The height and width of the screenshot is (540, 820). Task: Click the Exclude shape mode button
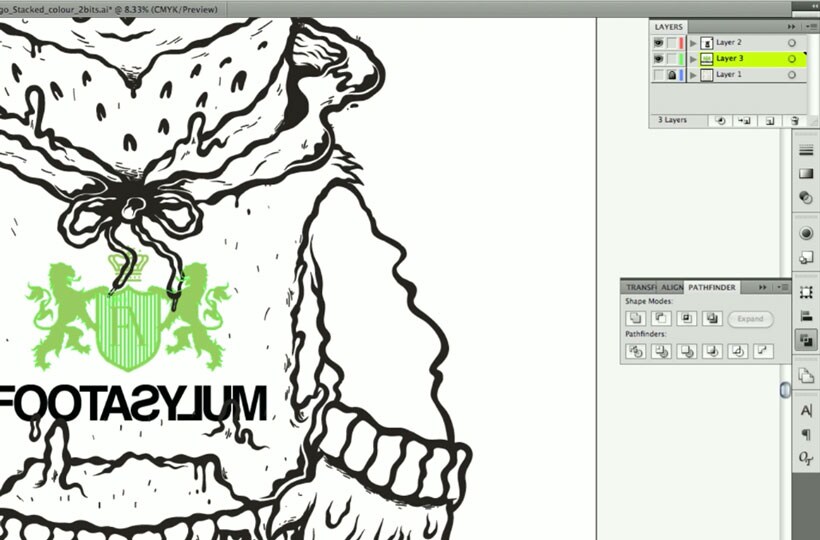pos(712,318)
